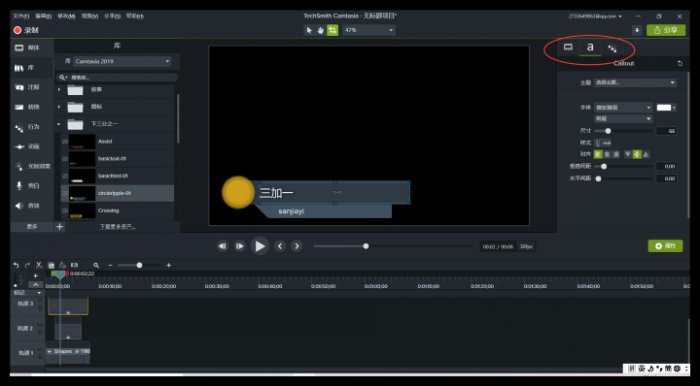Open the Audio Effects speaker panel

[28, 206]
